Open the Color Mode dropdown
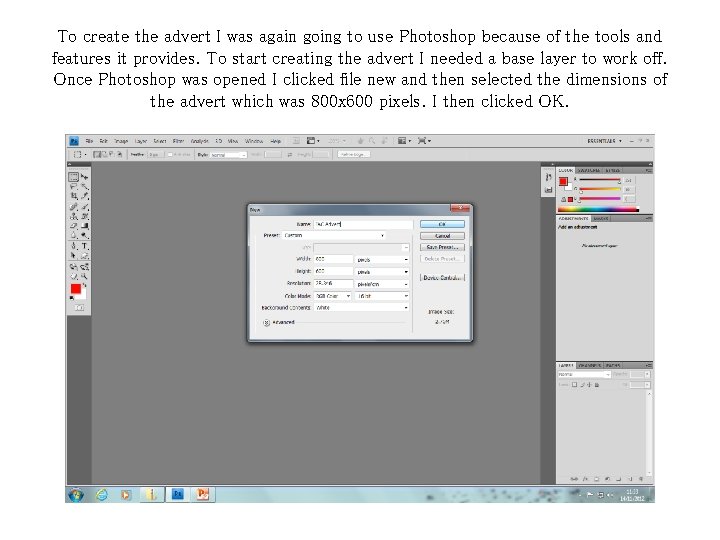Image resolution: width=720 pixels, height=540 pixels. pyautogui.click(x=333, y=296)
